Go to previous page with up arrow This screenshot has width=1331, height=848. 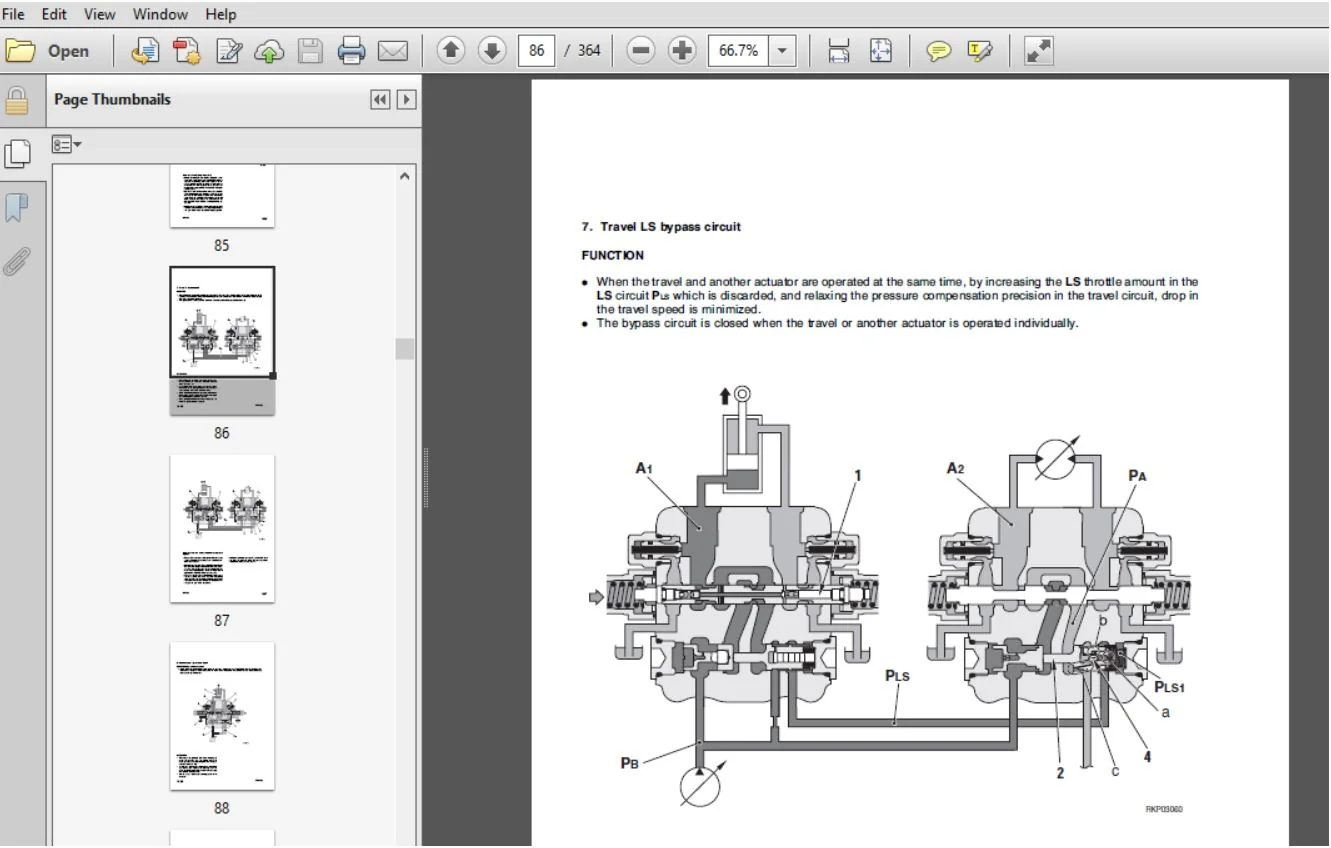point(451,51)
